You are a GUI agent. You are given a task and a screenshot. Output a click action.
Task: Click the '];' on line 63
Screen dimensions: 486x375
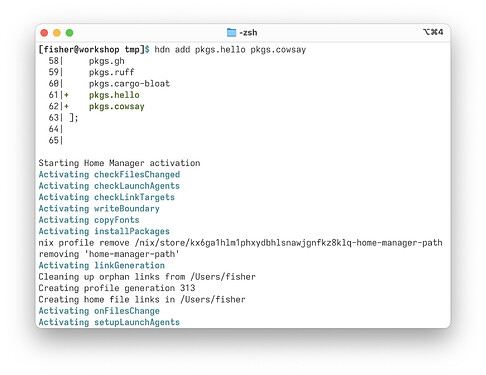point(74,118)
